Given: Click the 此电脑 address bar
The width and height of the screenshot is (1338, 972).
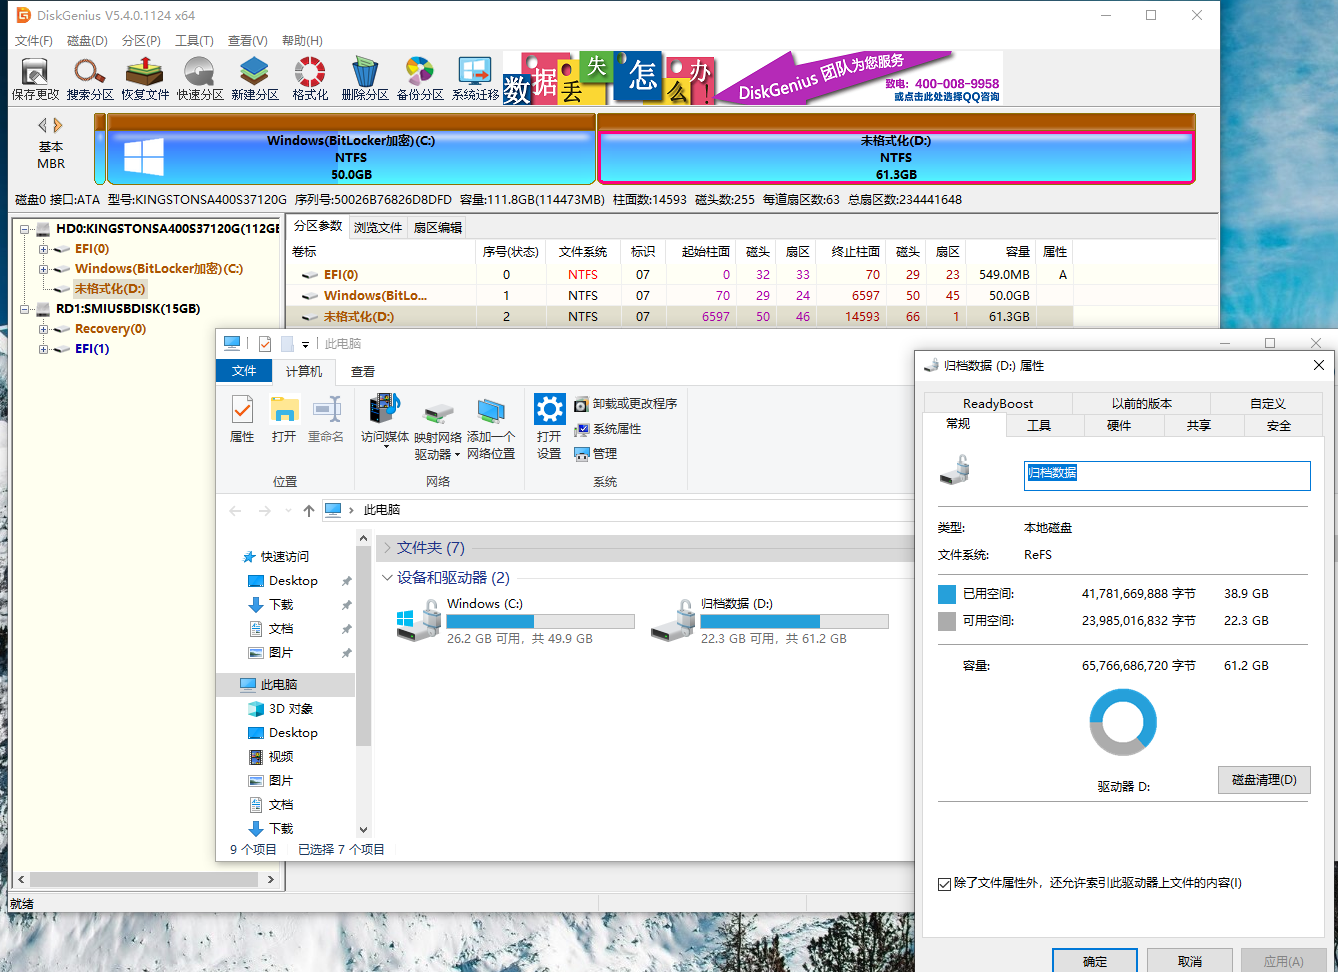Looking at the screenshot, I should point(620,510).
